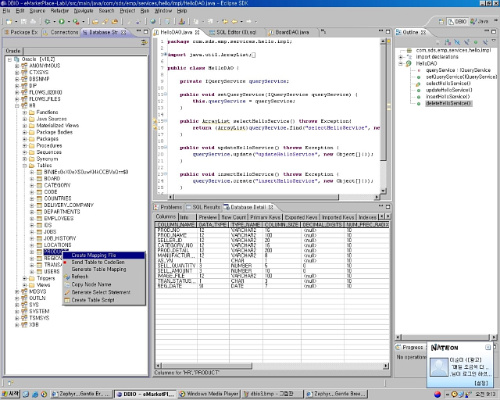Click the Save toolbar icon
The image size is (500, 400).
[x=24, y=22]
